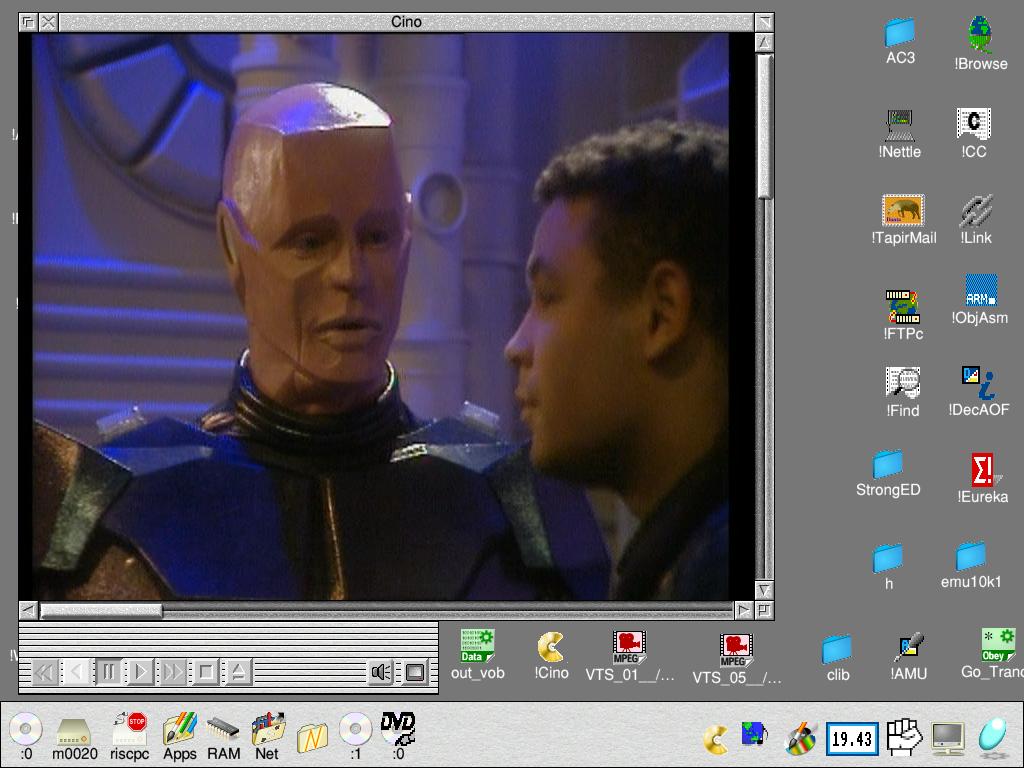Select the !AMU application icon

[908, 657]
